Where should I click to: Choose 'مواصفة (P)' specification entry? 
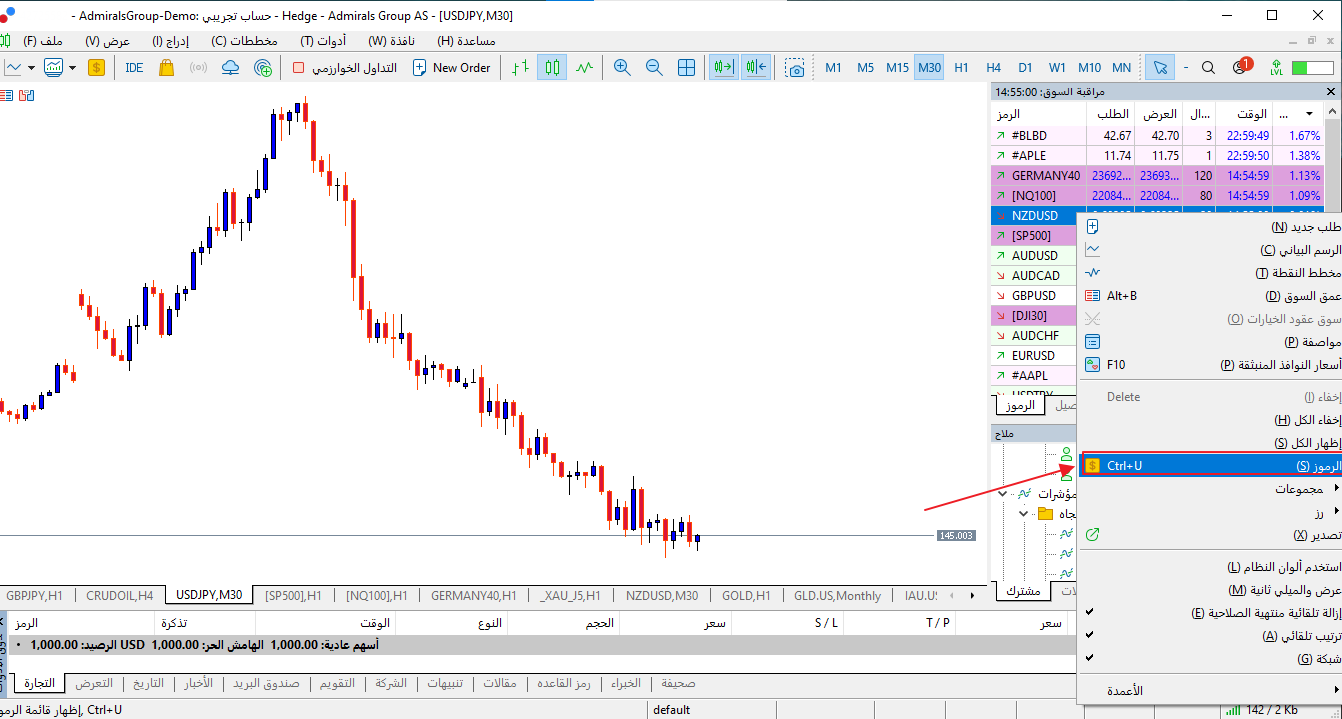pos(1210,342)
